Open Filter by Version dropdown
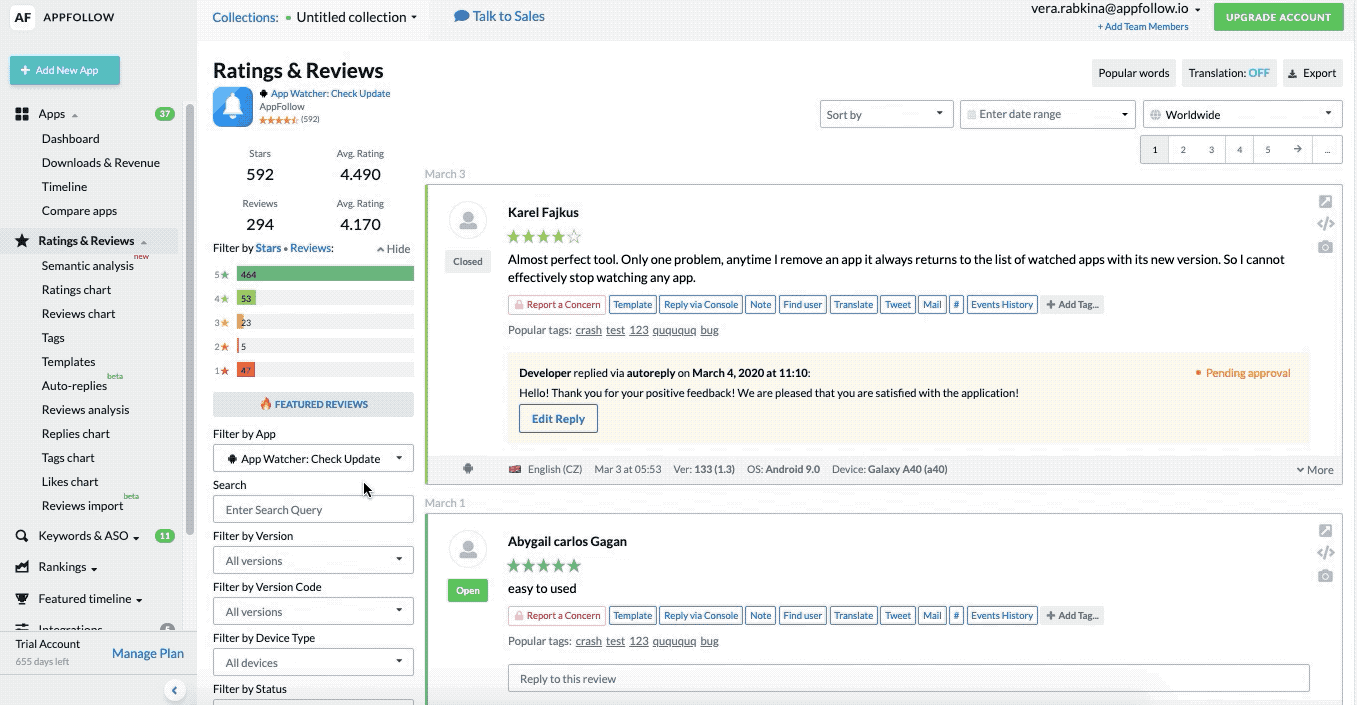Screen dimensions: 1357x705 (x=313, y=560)
